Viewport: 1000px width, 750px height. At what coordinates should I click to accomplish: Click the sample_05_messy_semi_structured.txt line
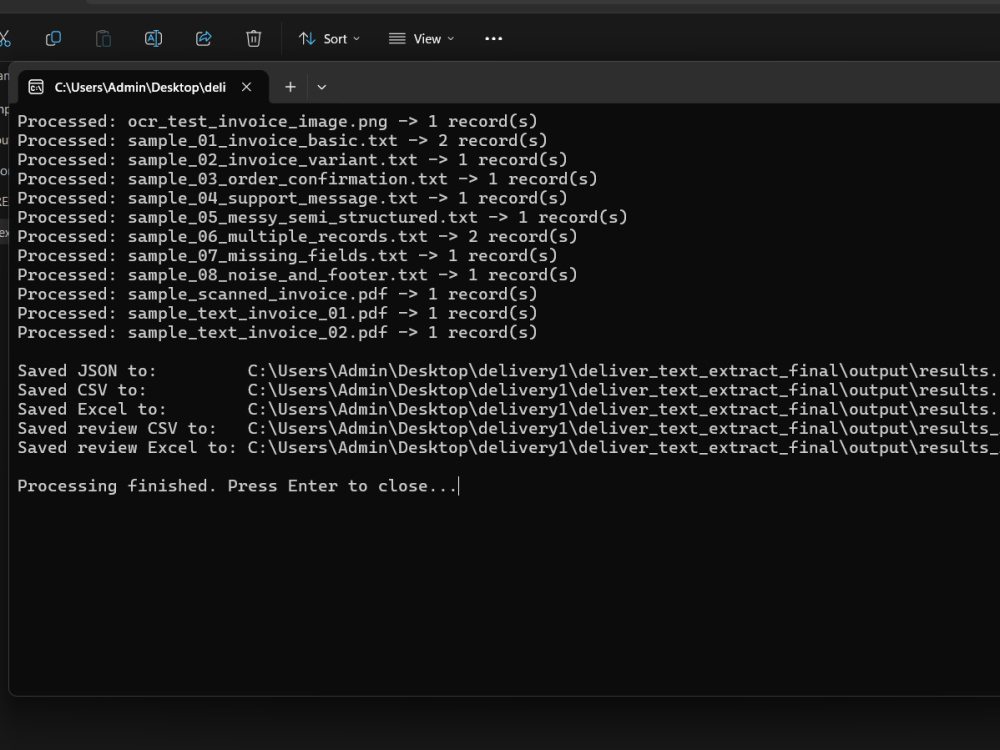(323, 217)
